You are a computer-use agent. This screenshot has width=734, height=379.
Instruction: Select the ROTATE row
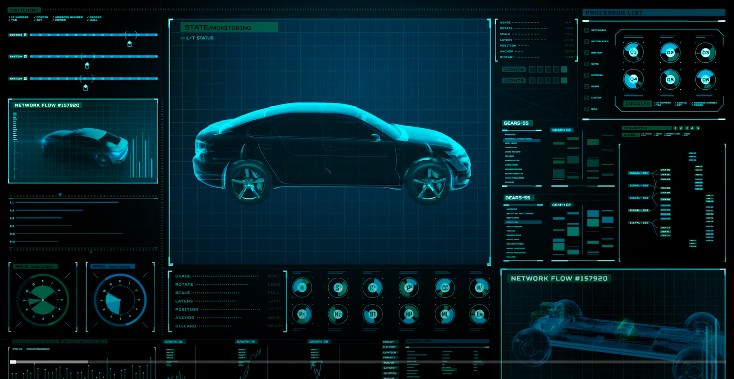coord(228,284)
